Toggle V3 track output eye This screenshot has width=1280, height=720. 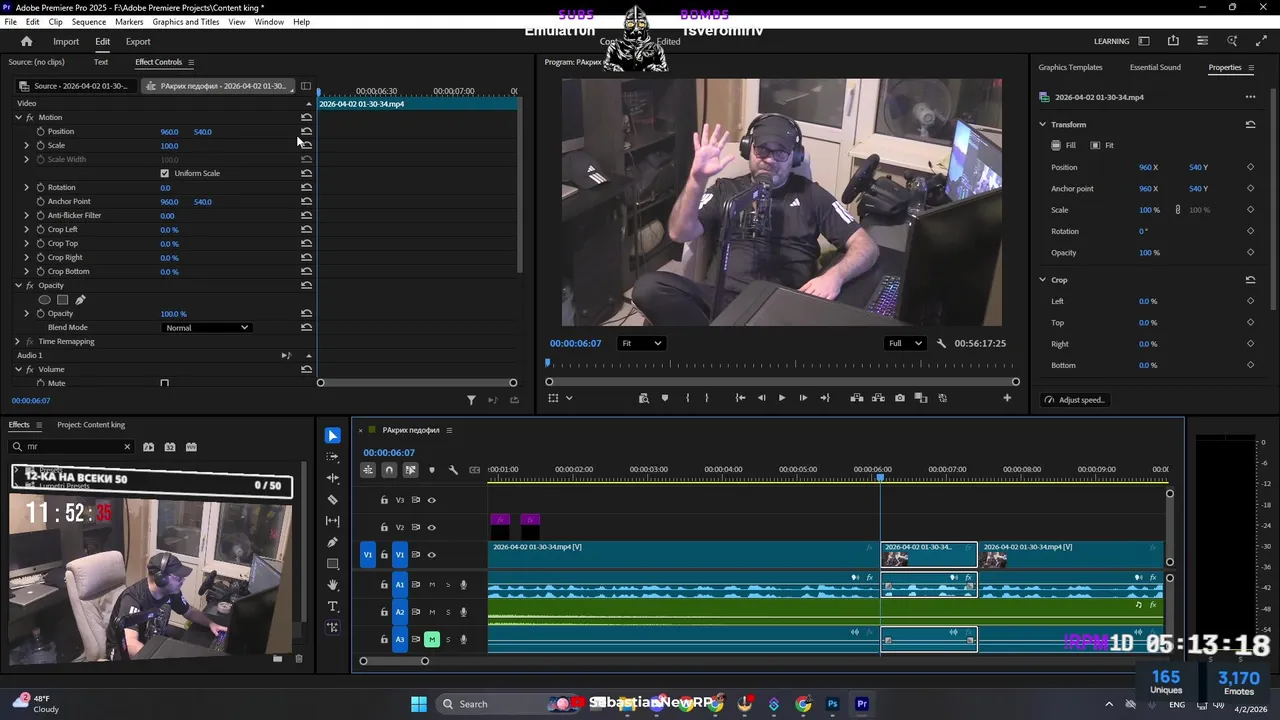tap(432, 500)
